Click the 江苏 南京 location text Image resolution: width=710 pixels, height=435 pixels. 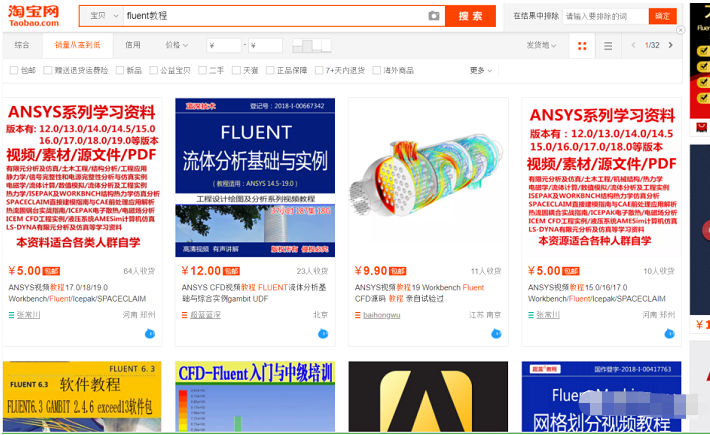485,315
